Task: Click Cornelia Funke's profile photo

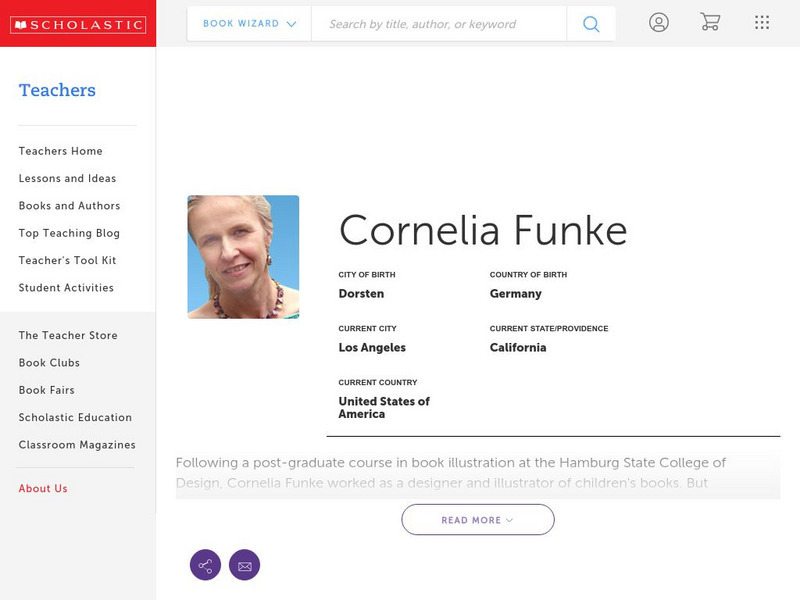Action: (242, 256)
